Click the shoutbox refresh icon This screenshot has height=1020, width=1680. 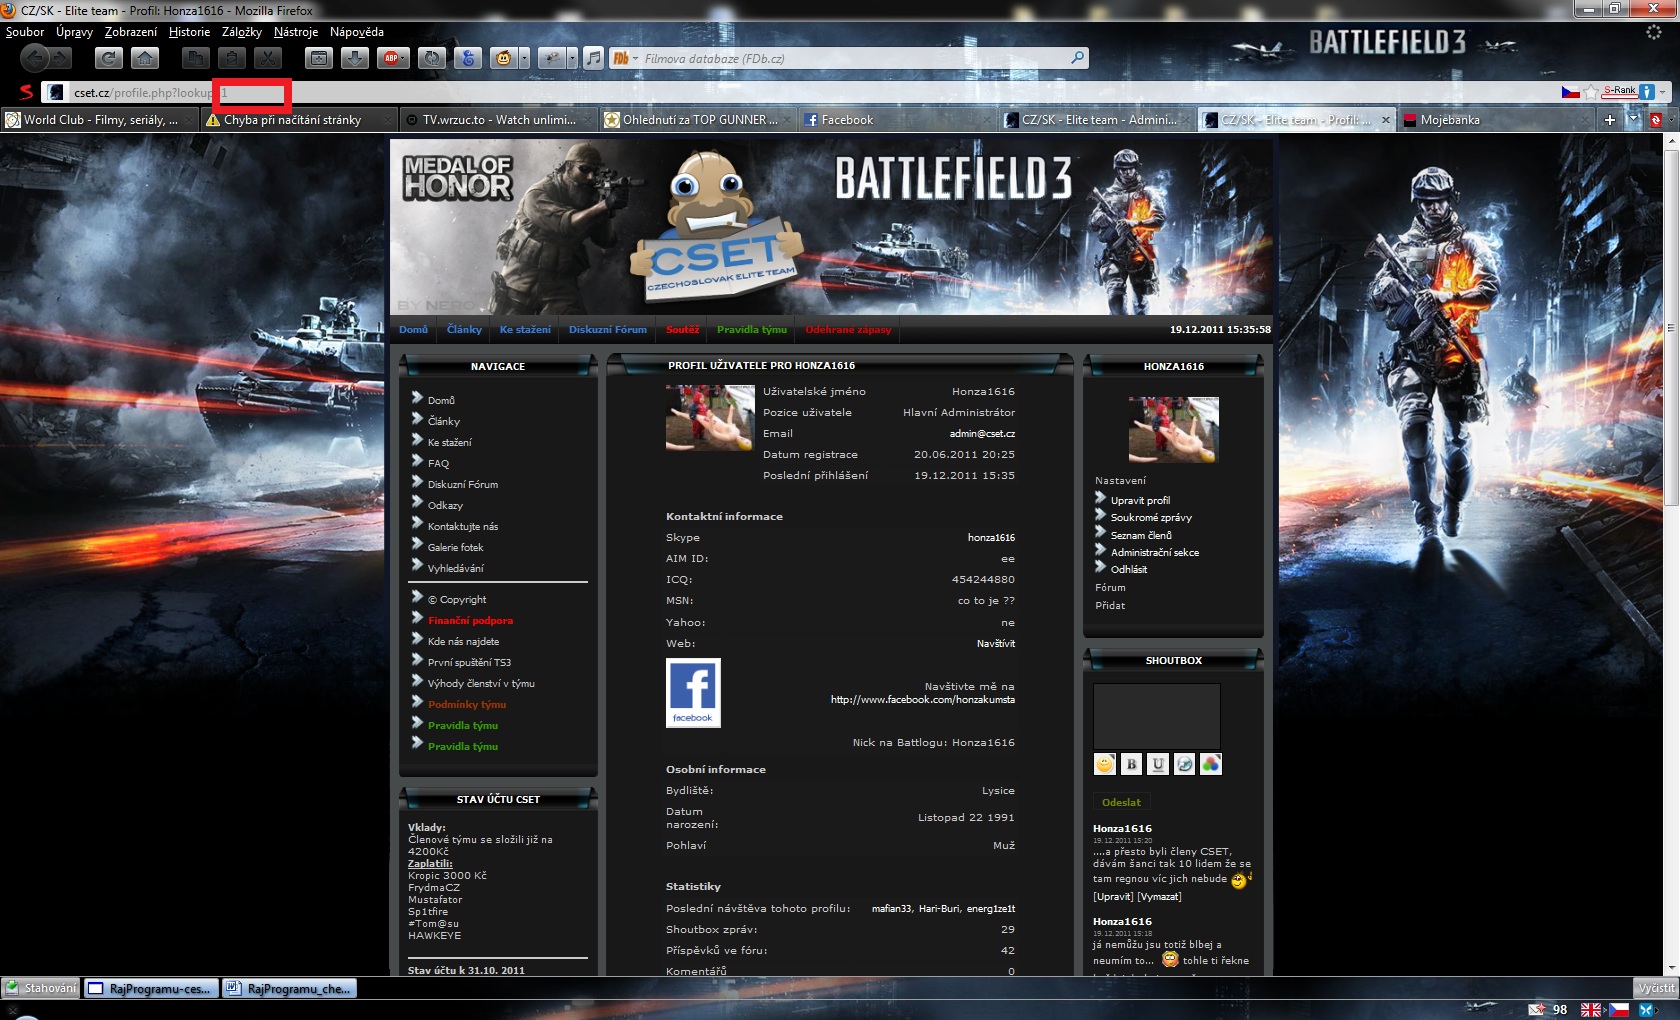[1184, 764]
